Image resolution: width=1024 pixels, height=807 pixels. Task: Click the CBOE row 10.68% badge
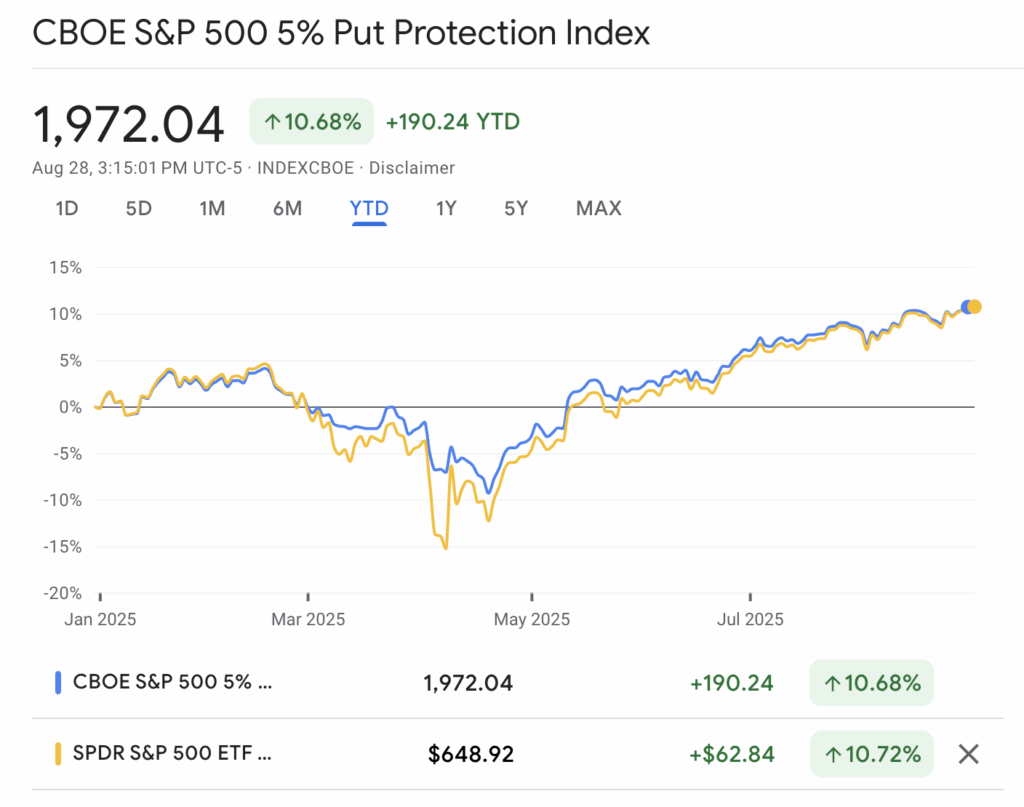pos(871,683)
